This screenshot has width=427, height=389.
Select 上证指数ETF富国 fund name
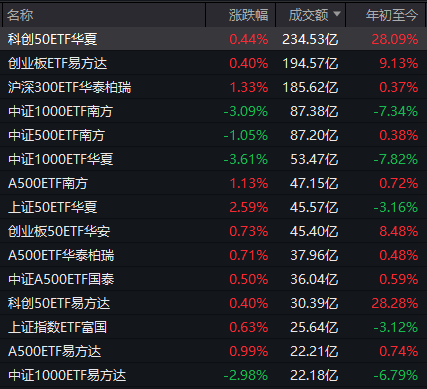[x=57, y=327]
